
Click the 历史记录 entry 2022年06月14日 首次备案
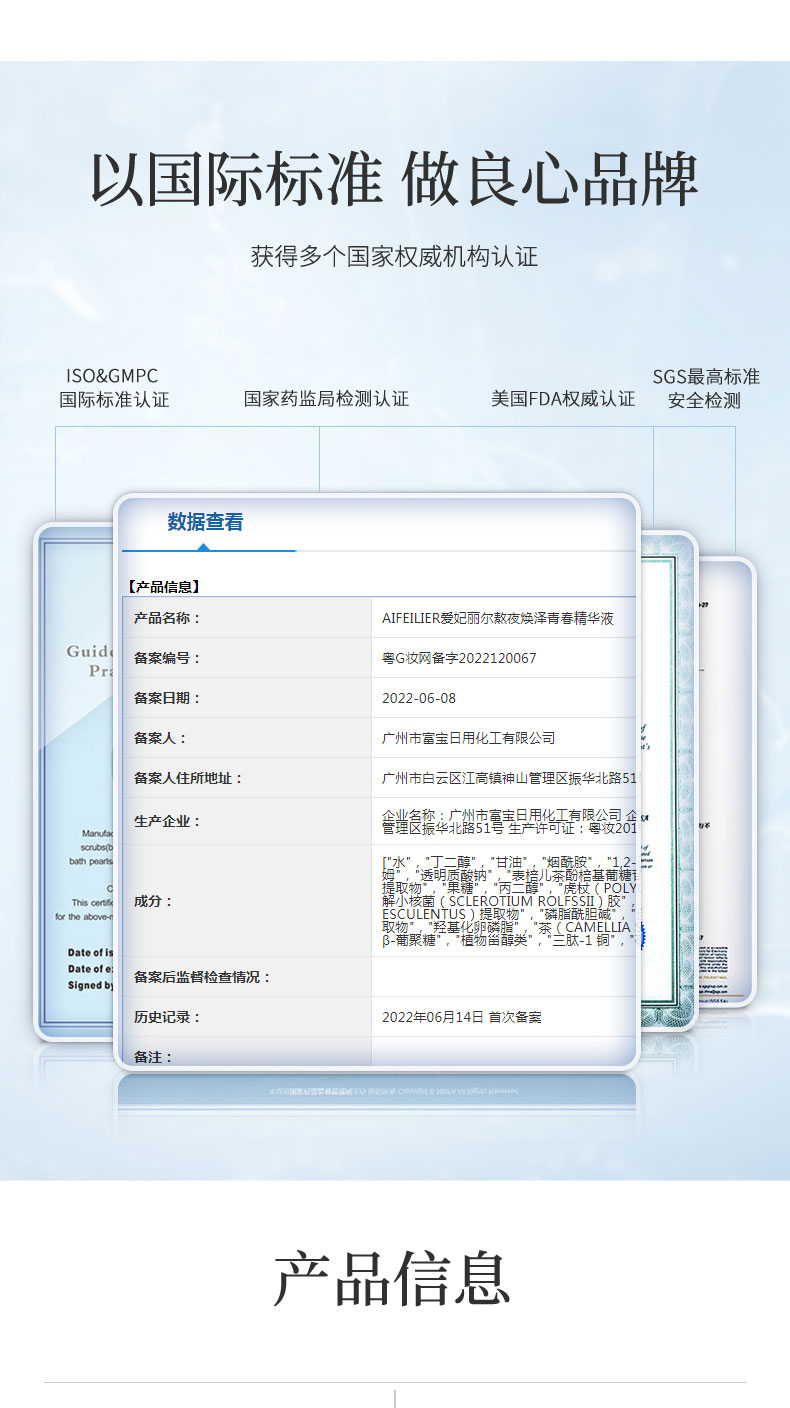point(461,1017)
